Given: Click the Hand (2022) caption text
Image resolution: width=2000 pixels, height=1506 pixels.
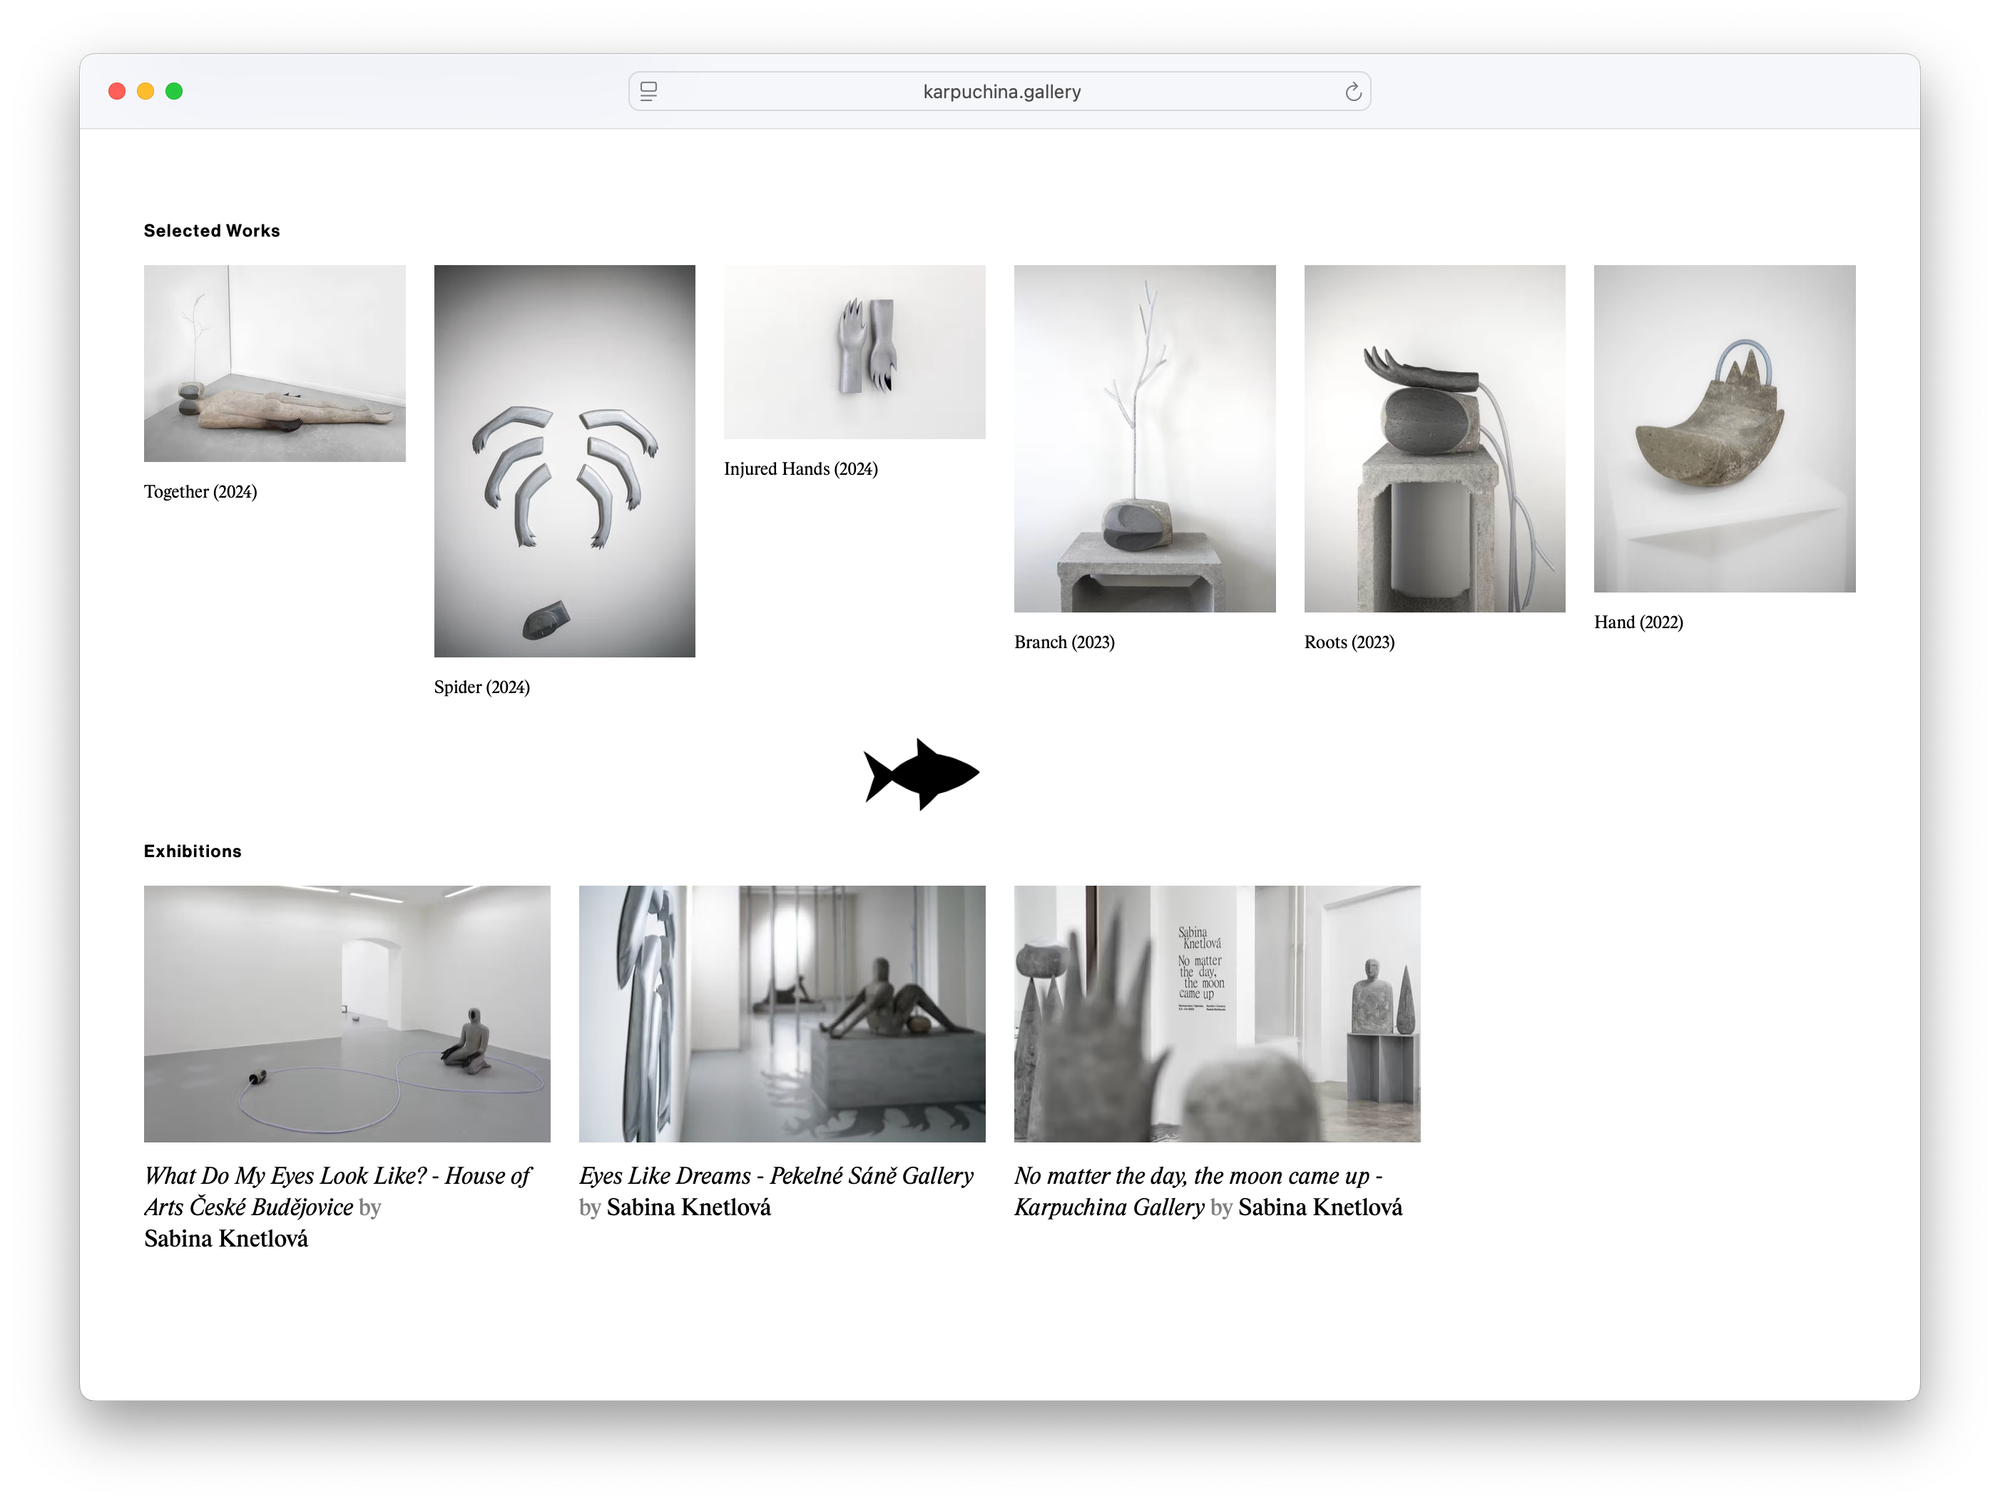Looking at the screenshot, I should (x=1638, y=622).
